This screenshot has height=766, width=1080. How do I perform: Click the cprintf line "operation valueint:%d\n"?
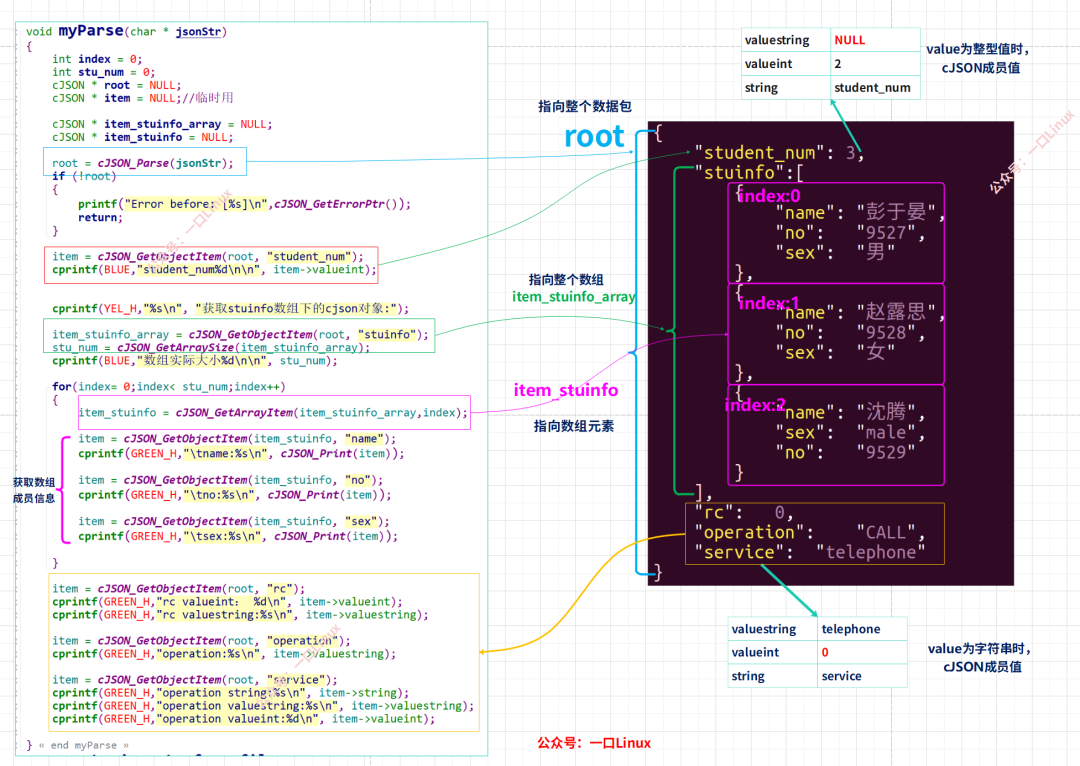243,719
